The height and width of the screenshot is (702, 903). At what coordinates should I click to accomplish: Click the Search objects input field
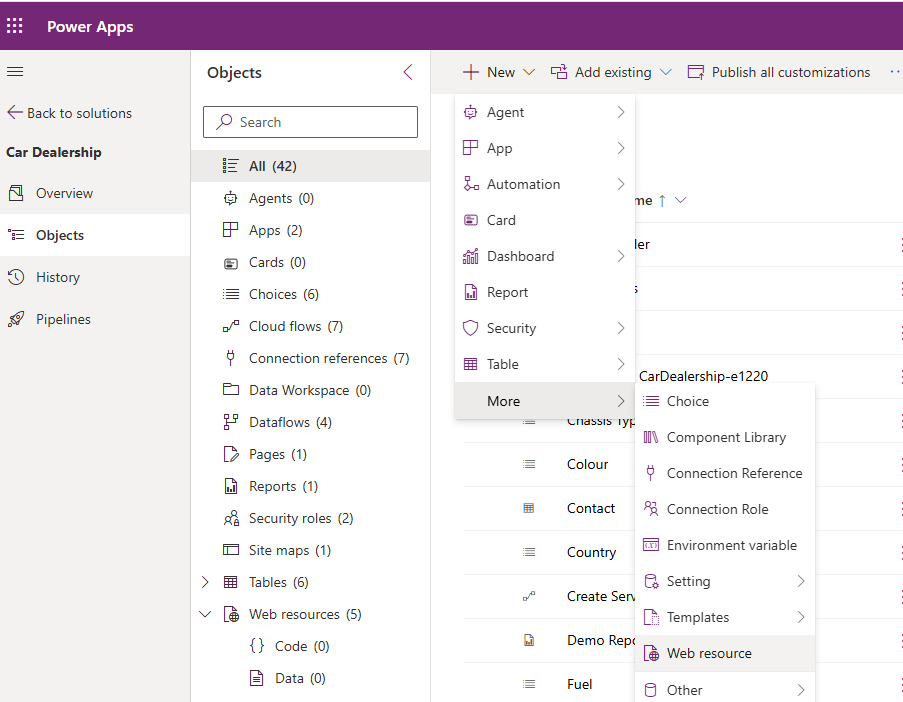click(x=310, y=122)
